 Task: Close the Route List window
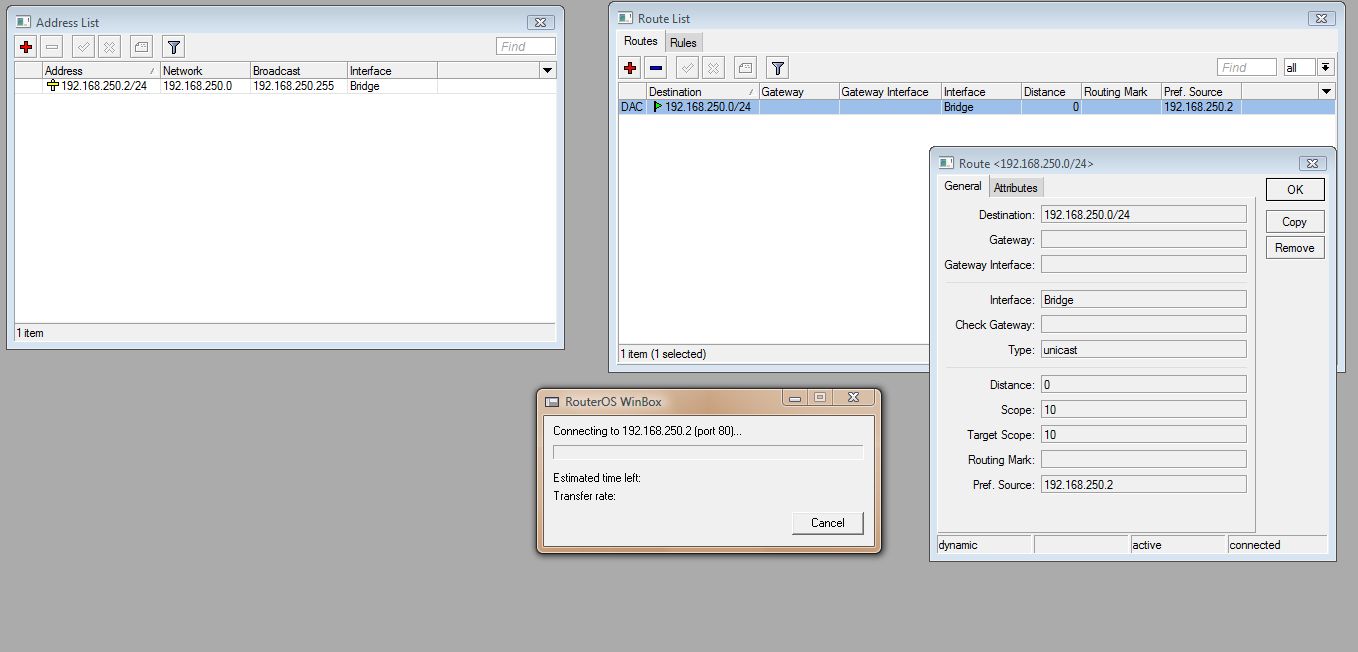tap(1320, 18)
